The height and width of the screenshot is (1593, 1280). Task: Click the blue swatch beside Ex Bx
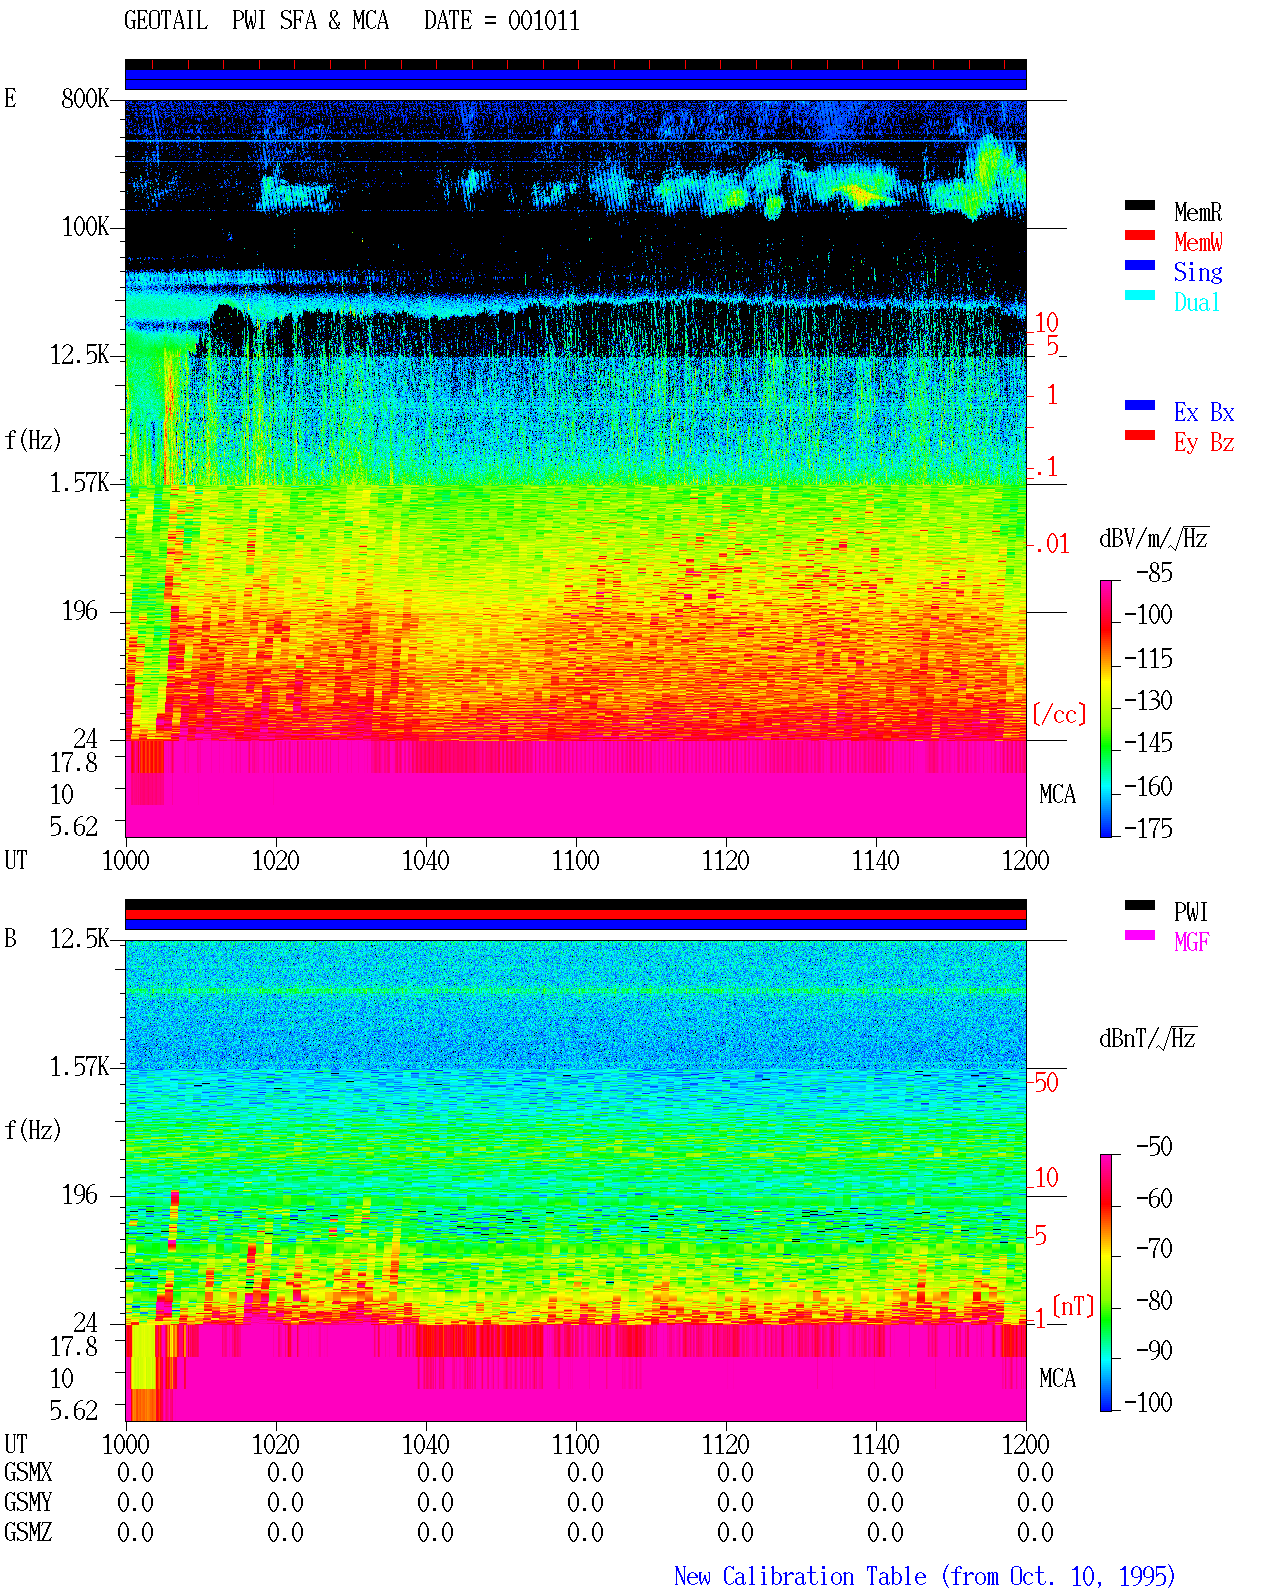coord(1139,405)
